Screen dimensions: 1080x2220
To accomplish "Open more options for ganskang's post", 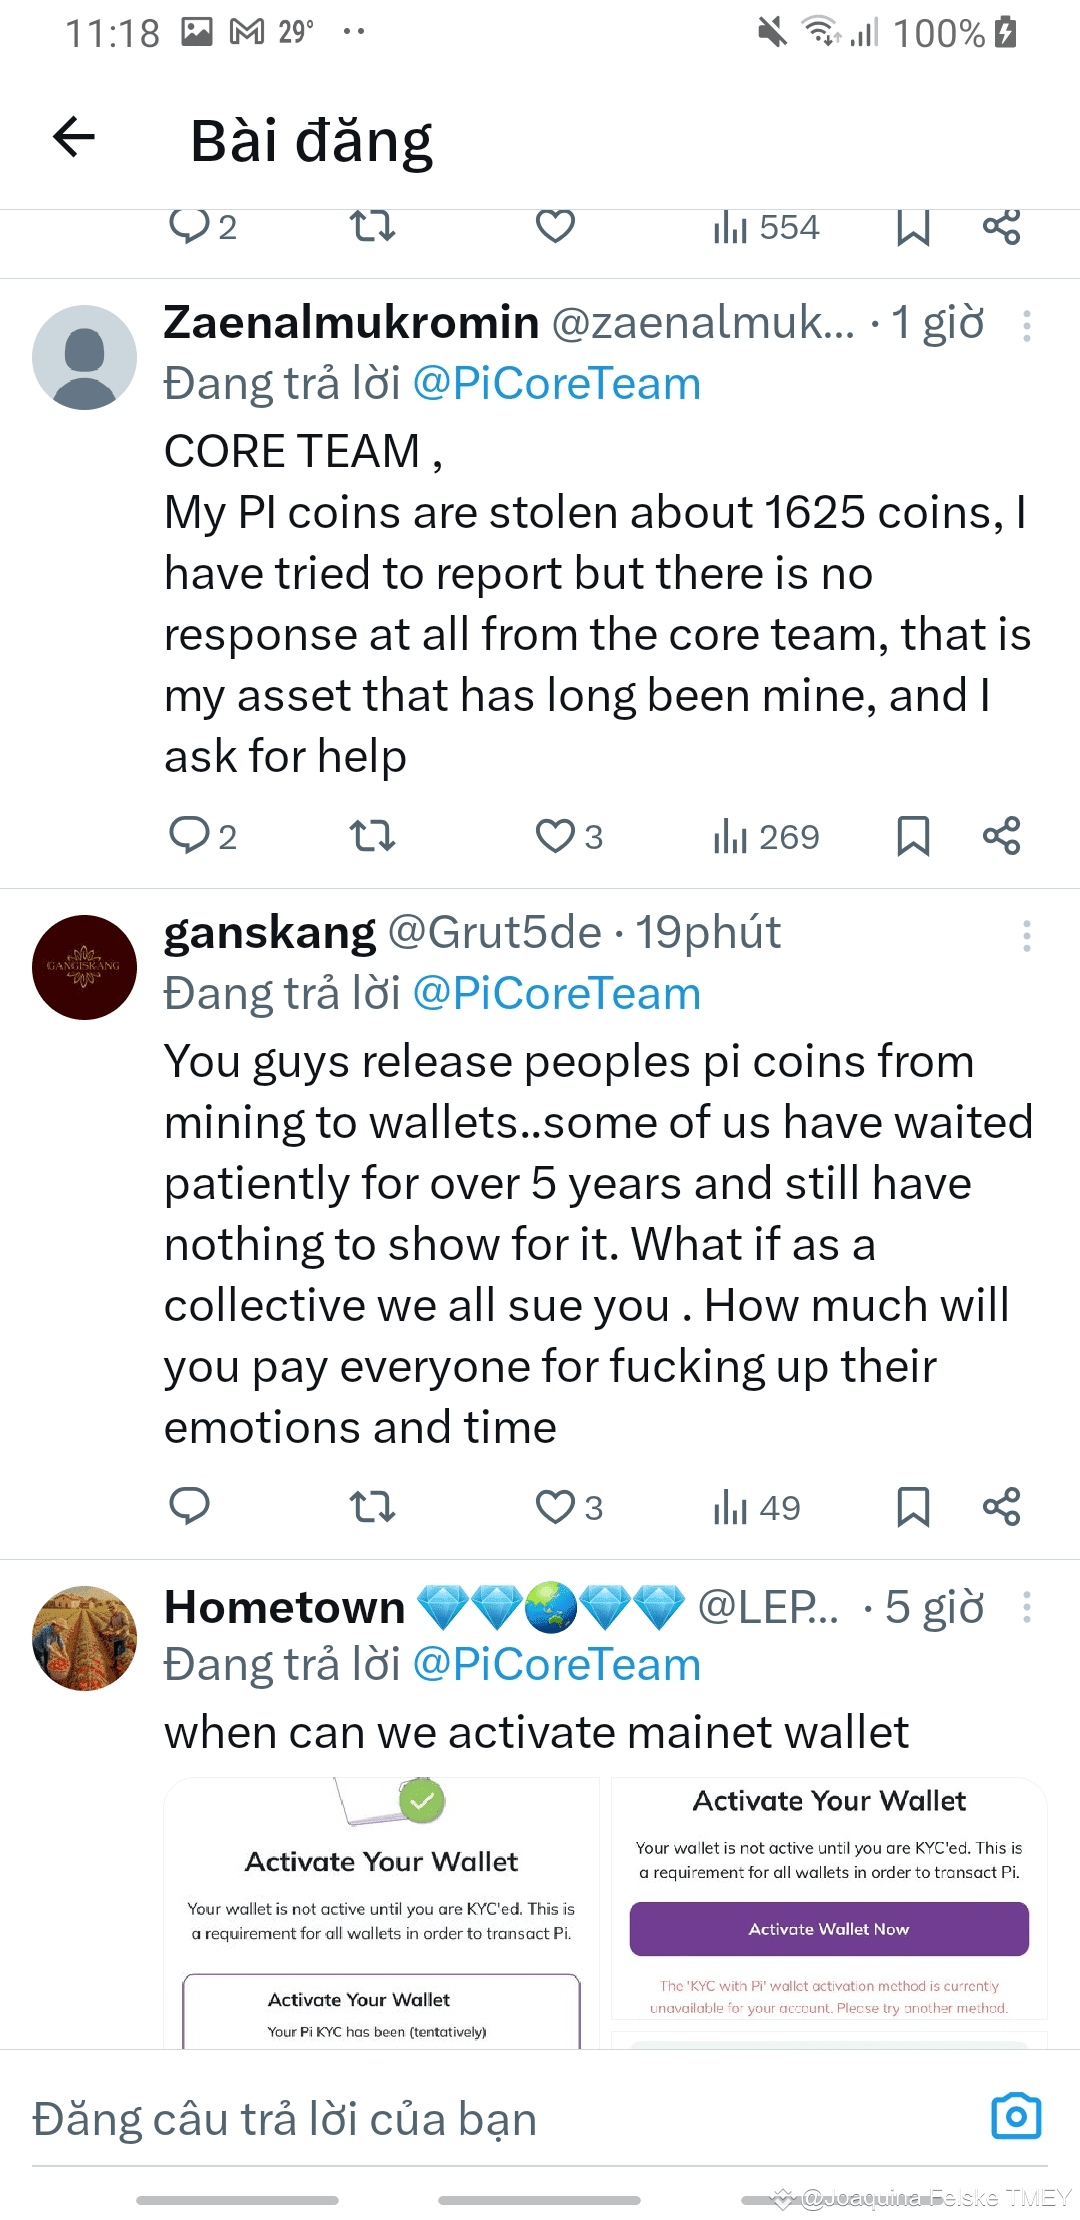I will pos(1026,936).
